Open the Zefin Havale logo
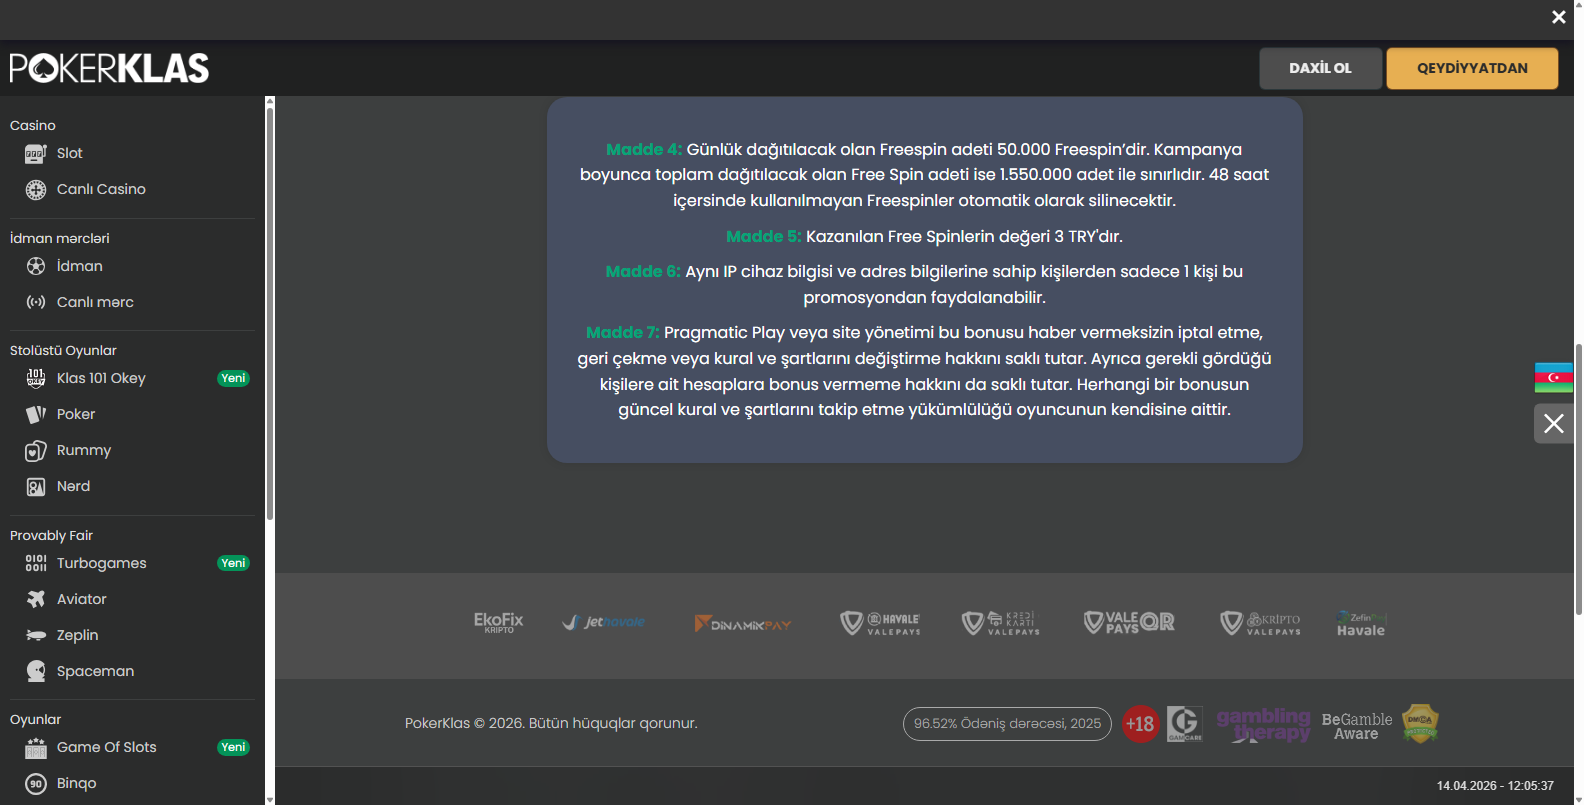This screenshot has height=805, width=1584. click(1361, 623)
